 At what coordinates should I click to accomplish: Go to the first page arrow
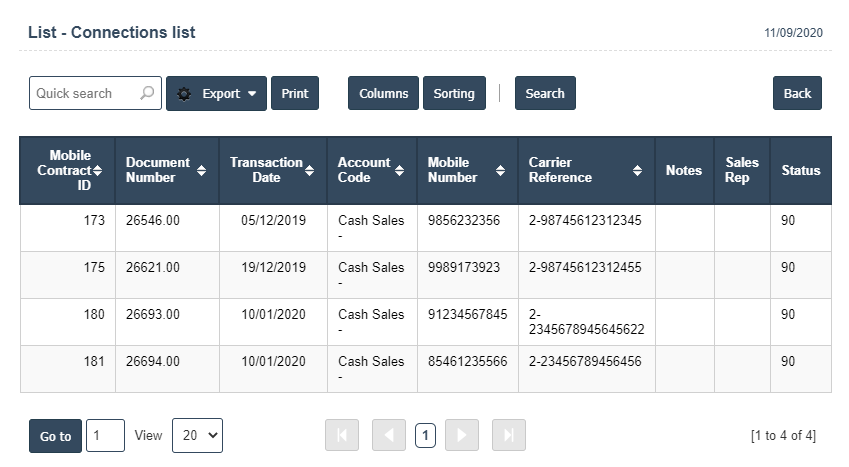[342, 435]
